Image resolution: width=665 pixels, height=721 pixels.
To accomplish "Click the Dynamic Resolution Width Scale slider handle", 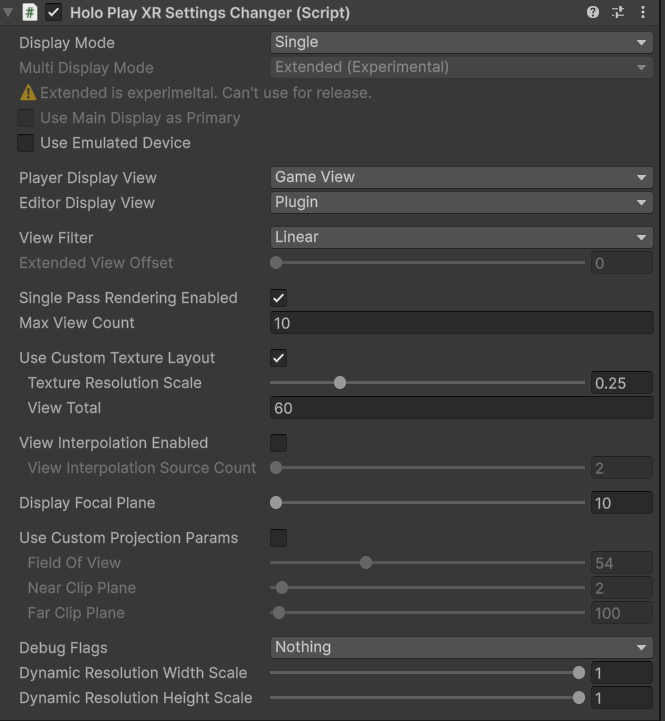I will click(x=579, y=673).
